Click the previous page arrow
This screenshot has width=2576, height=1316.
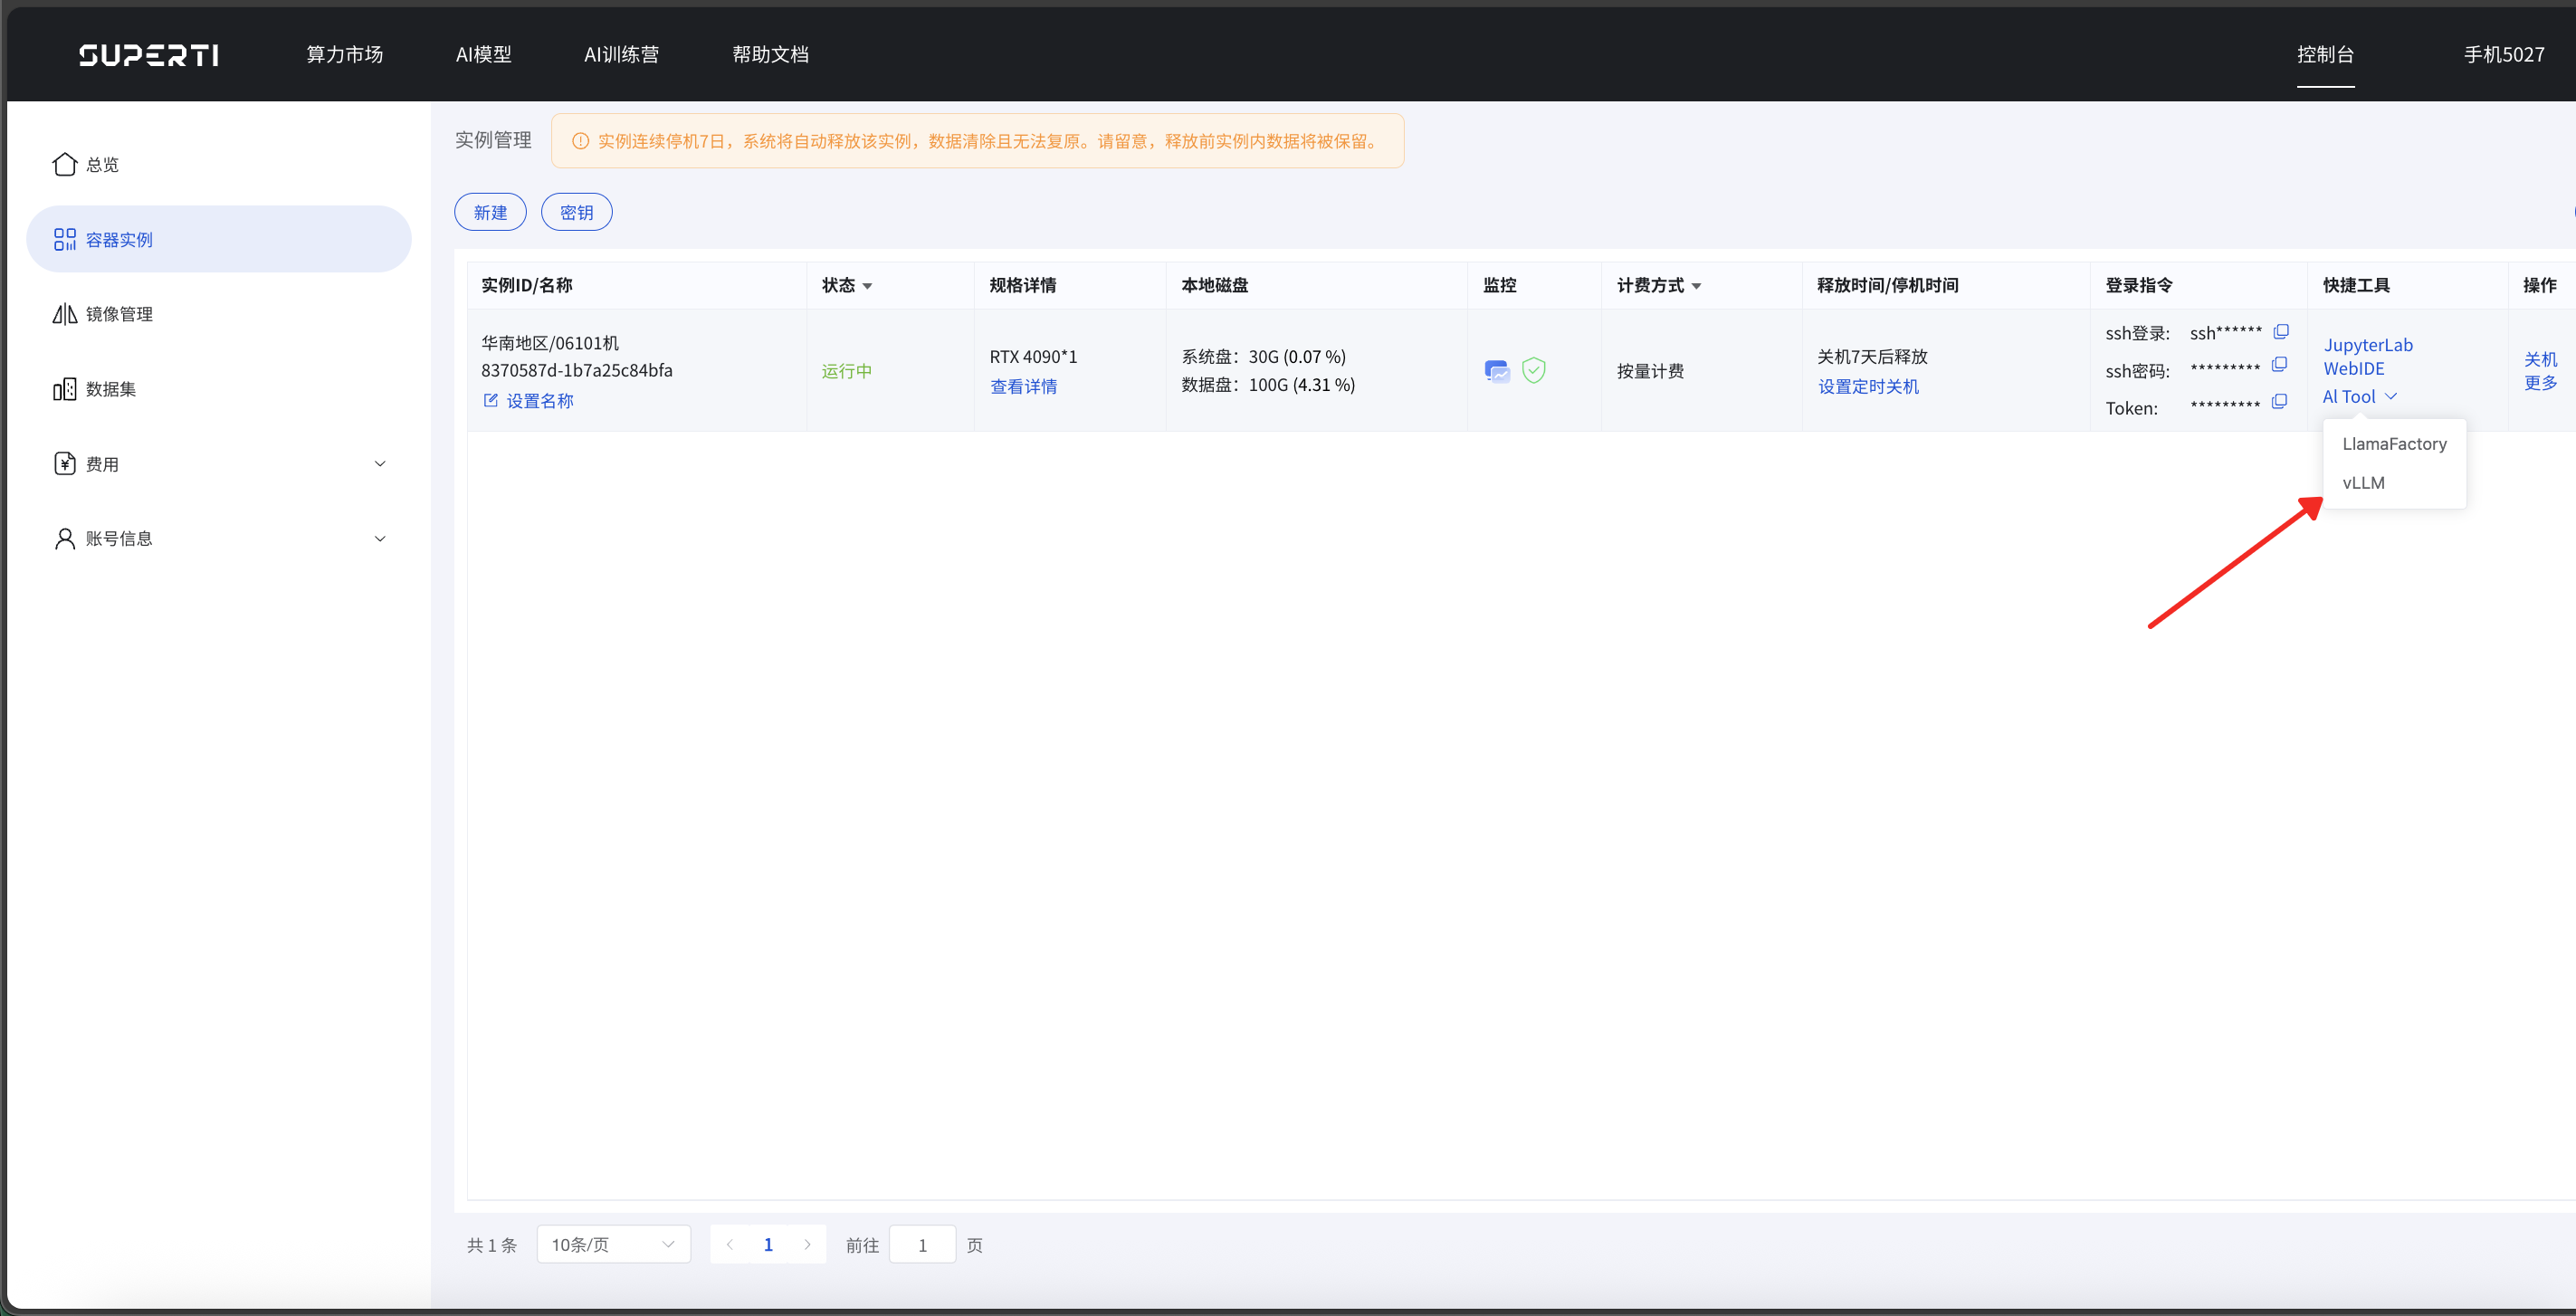point(729,1244)
